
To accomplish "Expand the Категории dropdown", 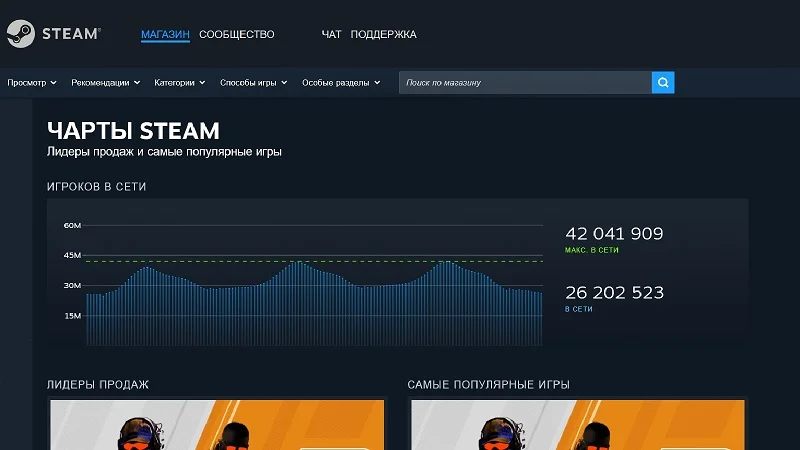I will [x=180, y=83].
